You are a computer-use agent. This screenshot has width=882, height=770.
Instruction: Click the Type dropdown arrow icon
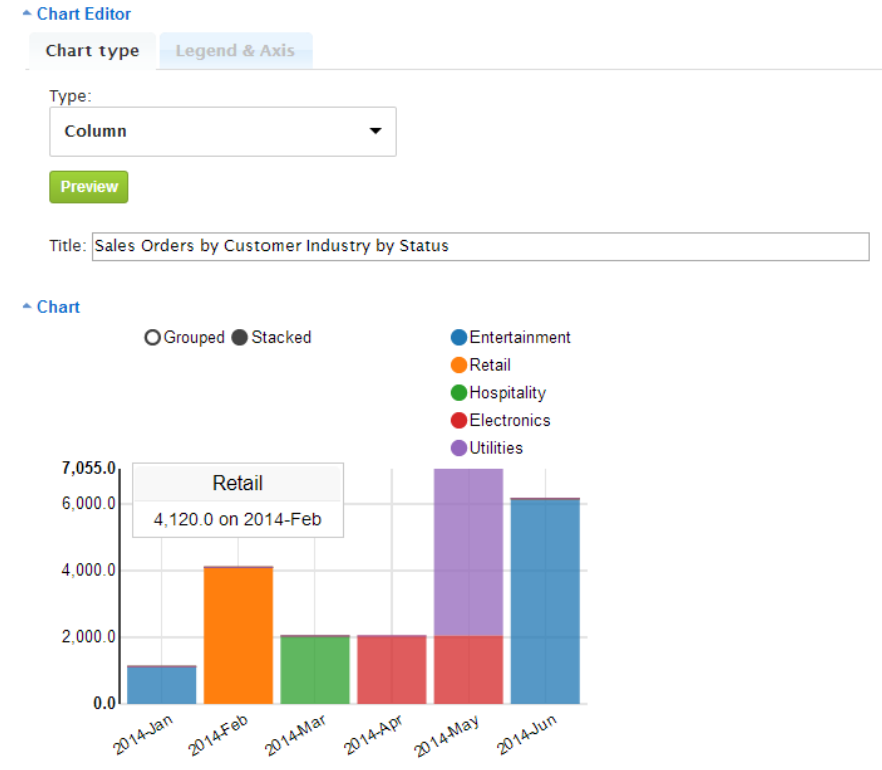pos(375,131)
